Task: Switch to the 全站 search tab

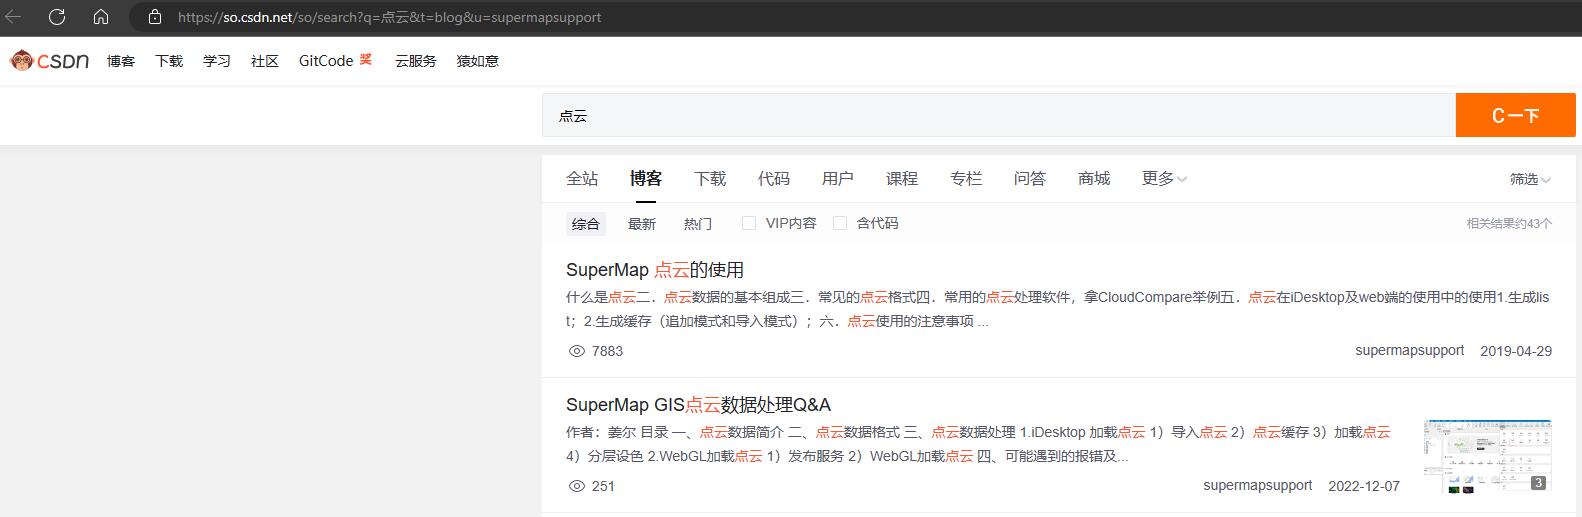Action: point(582,179)
